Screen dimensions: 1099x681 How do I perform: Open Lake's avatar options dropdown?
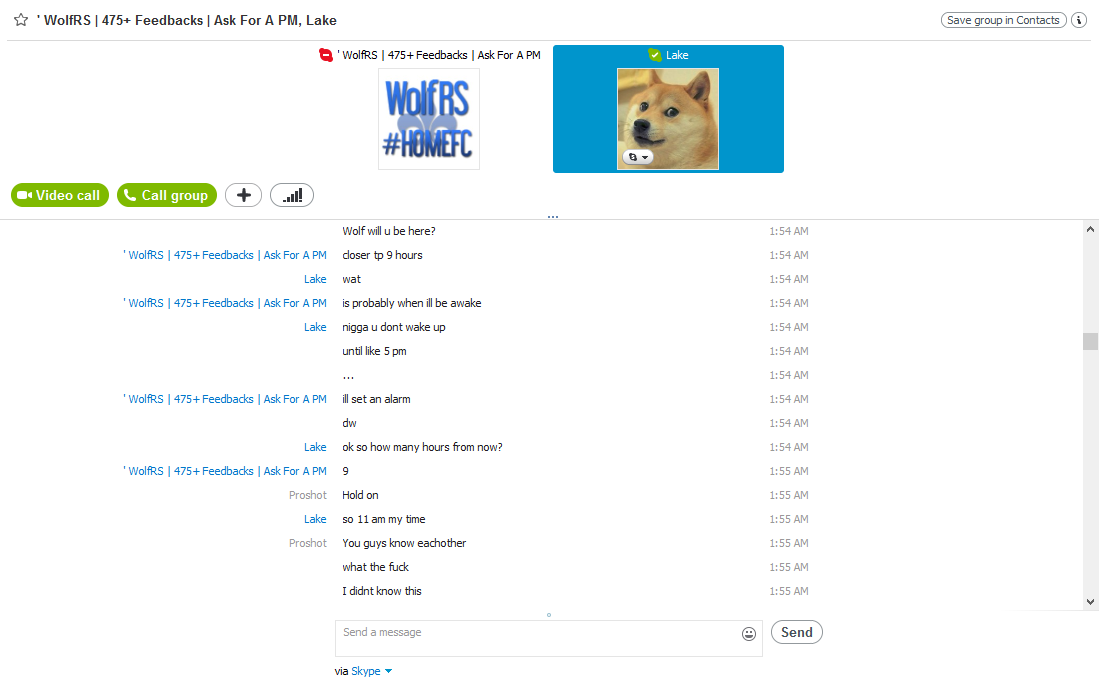[x=638, y=157]
